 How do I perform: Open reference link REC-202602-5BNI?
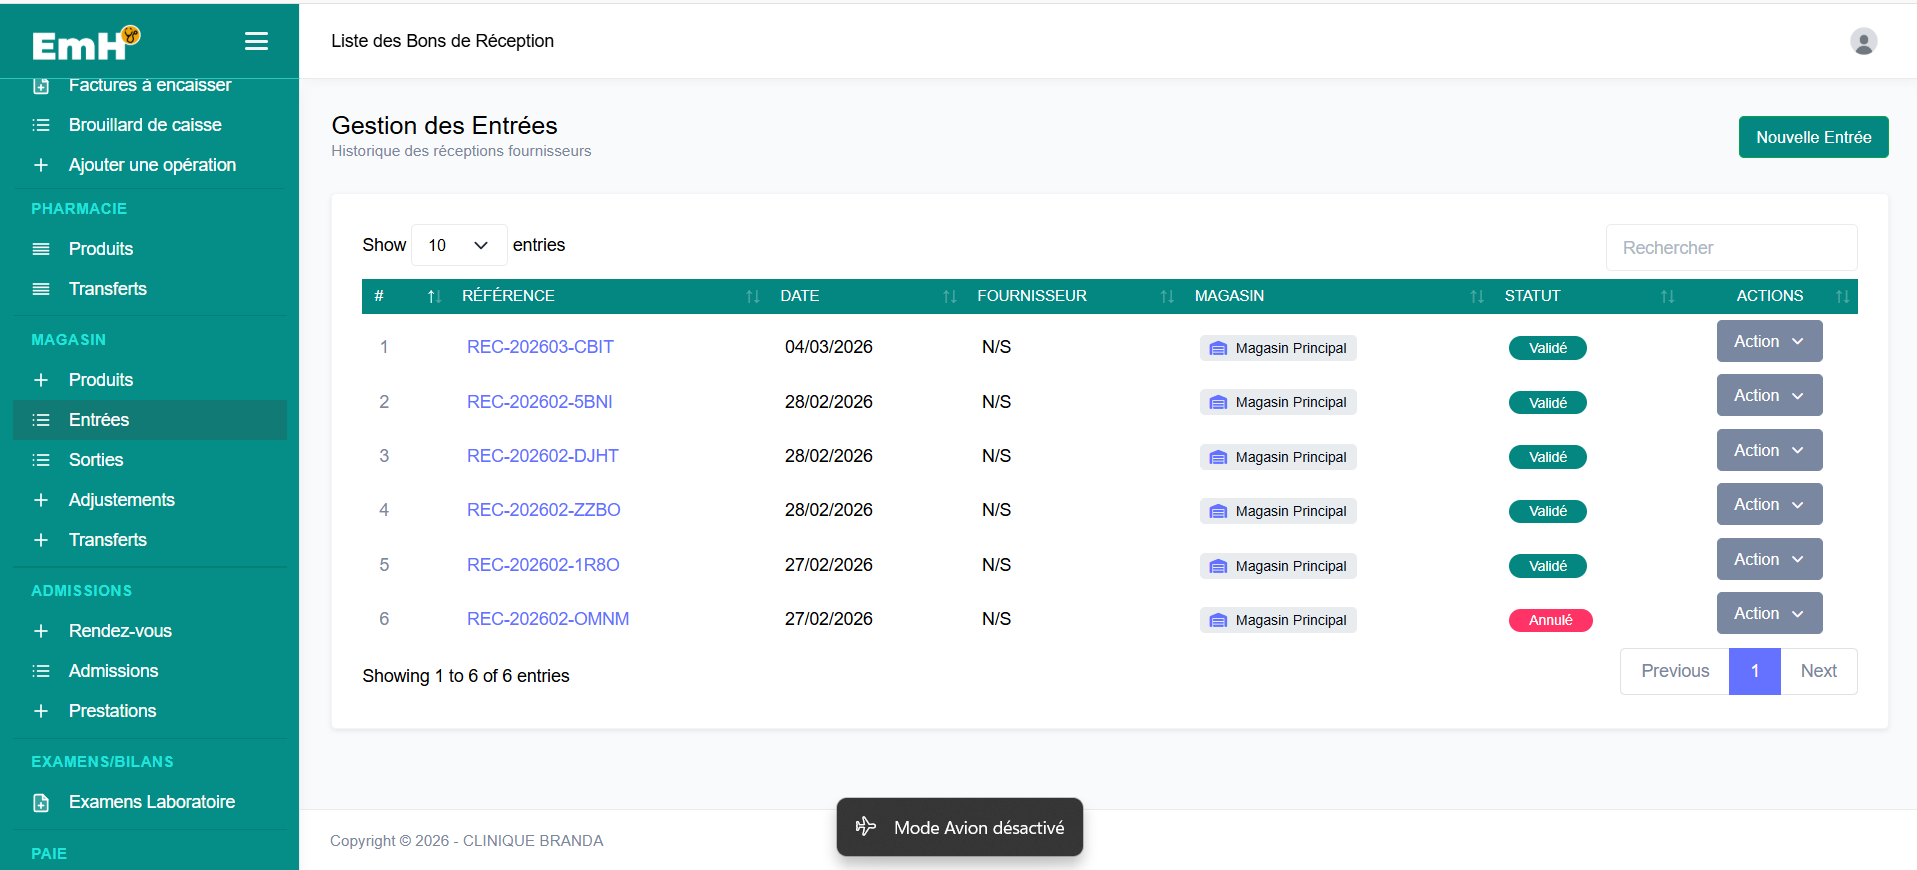(539, 402)
